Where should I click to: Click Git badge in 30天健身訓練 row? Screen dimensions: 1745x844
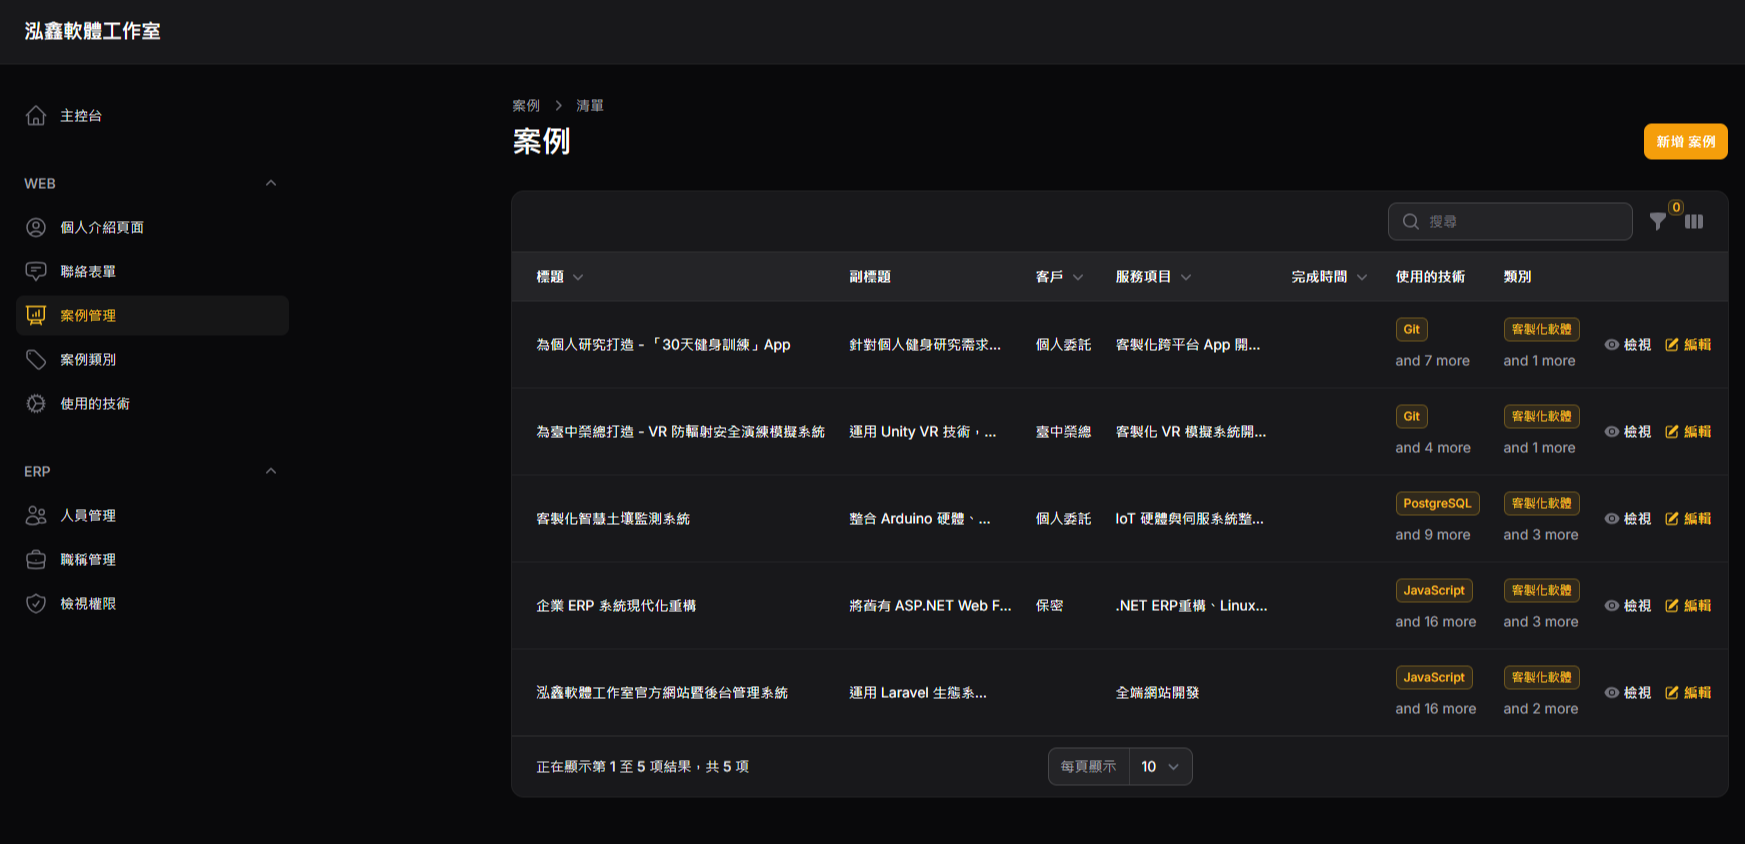[x=1411, y=330]
